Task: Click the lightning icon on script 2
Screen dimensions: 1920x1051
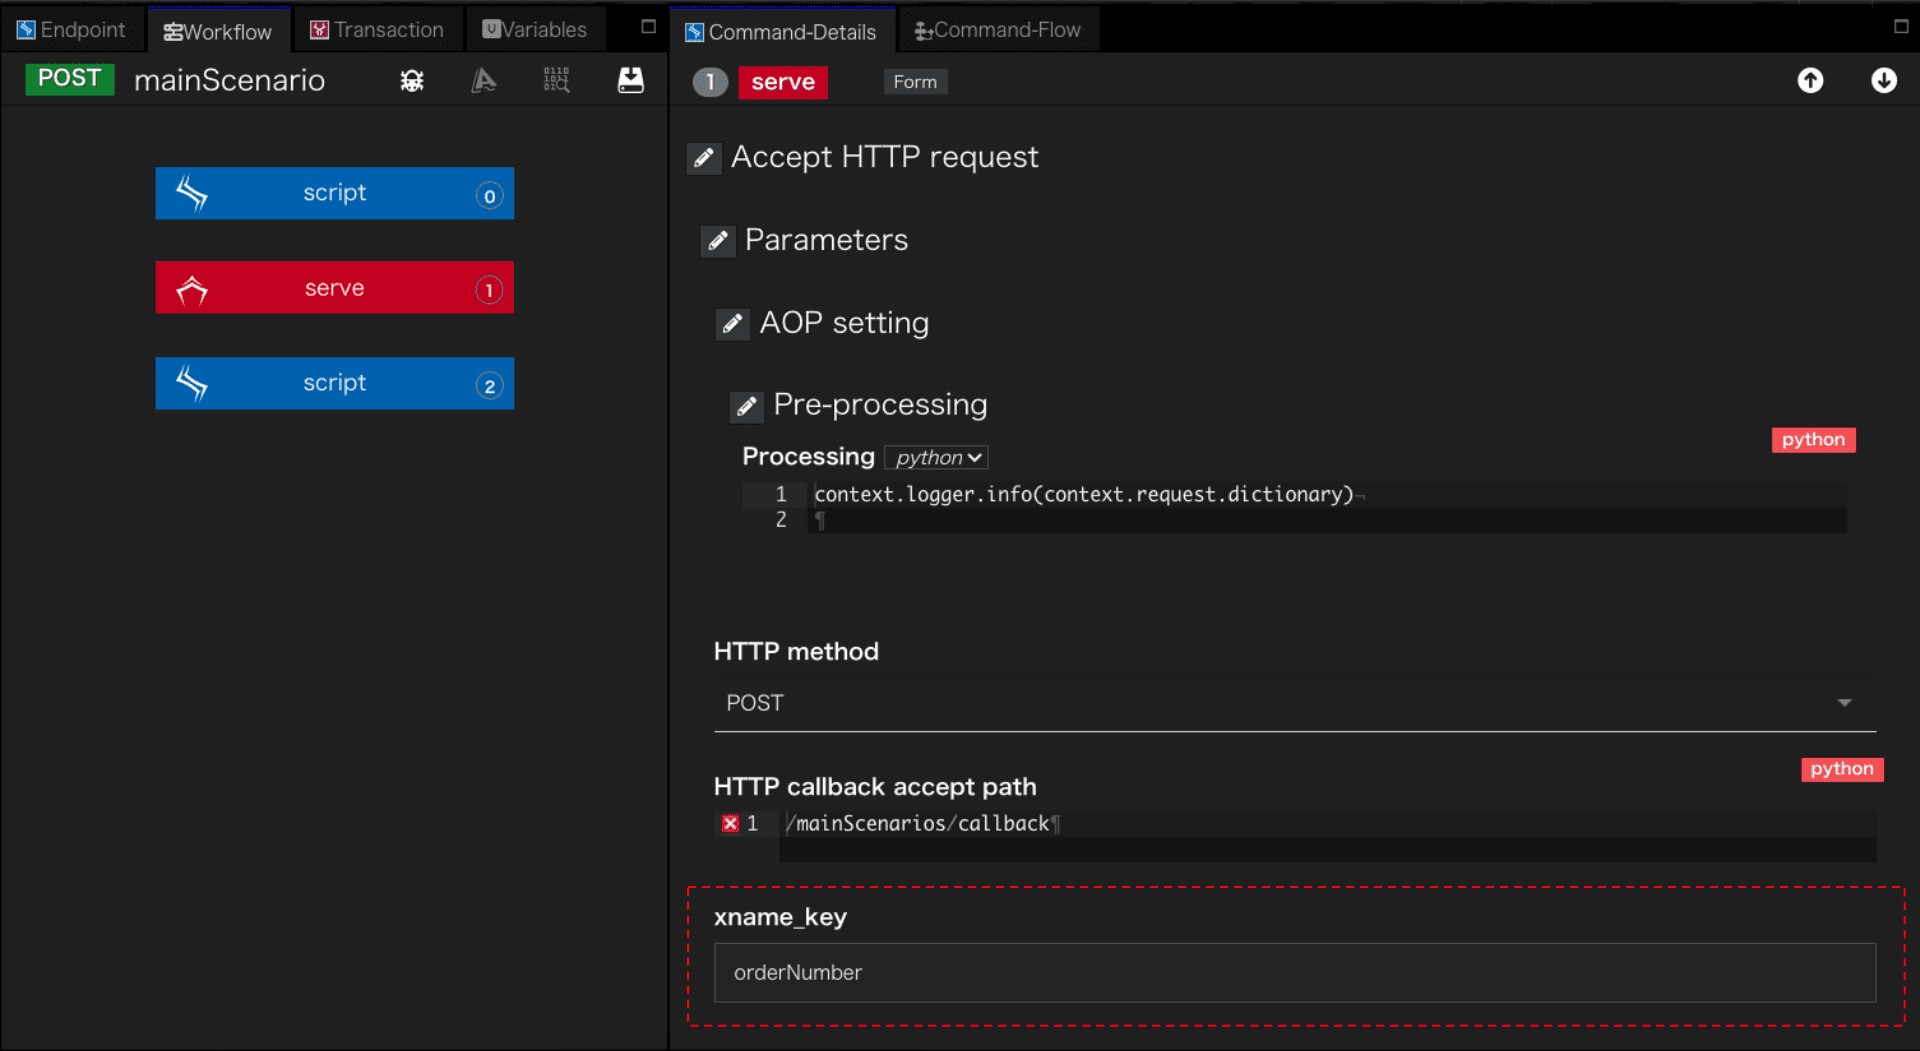Action: pos(192,383)
